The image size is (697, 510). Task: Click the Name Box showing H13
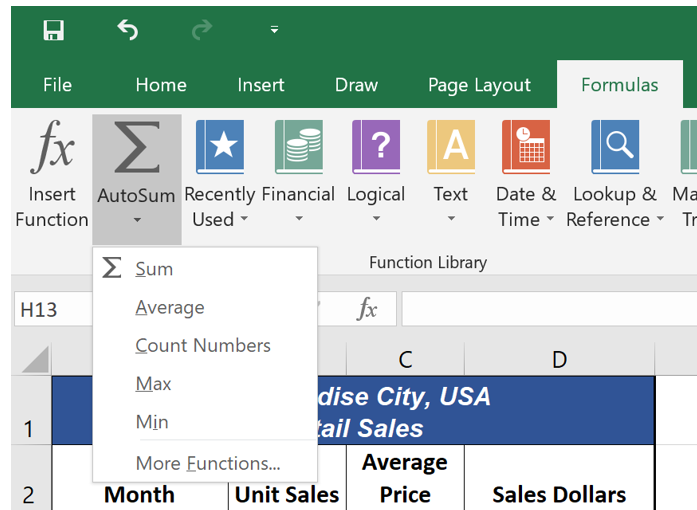pyautogui.click(x=53, y=309)
